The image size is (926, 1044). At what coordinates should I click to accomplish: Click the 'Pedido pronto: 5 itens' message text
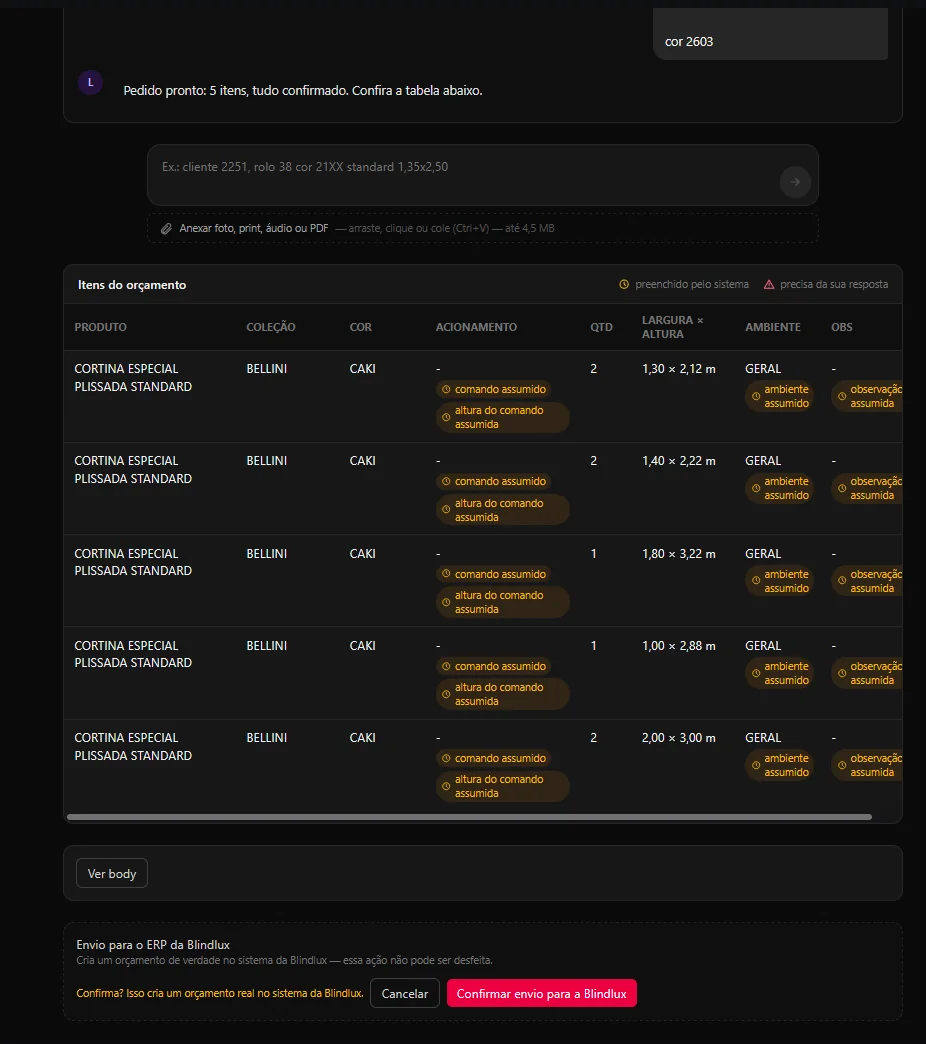pos(303,91)
